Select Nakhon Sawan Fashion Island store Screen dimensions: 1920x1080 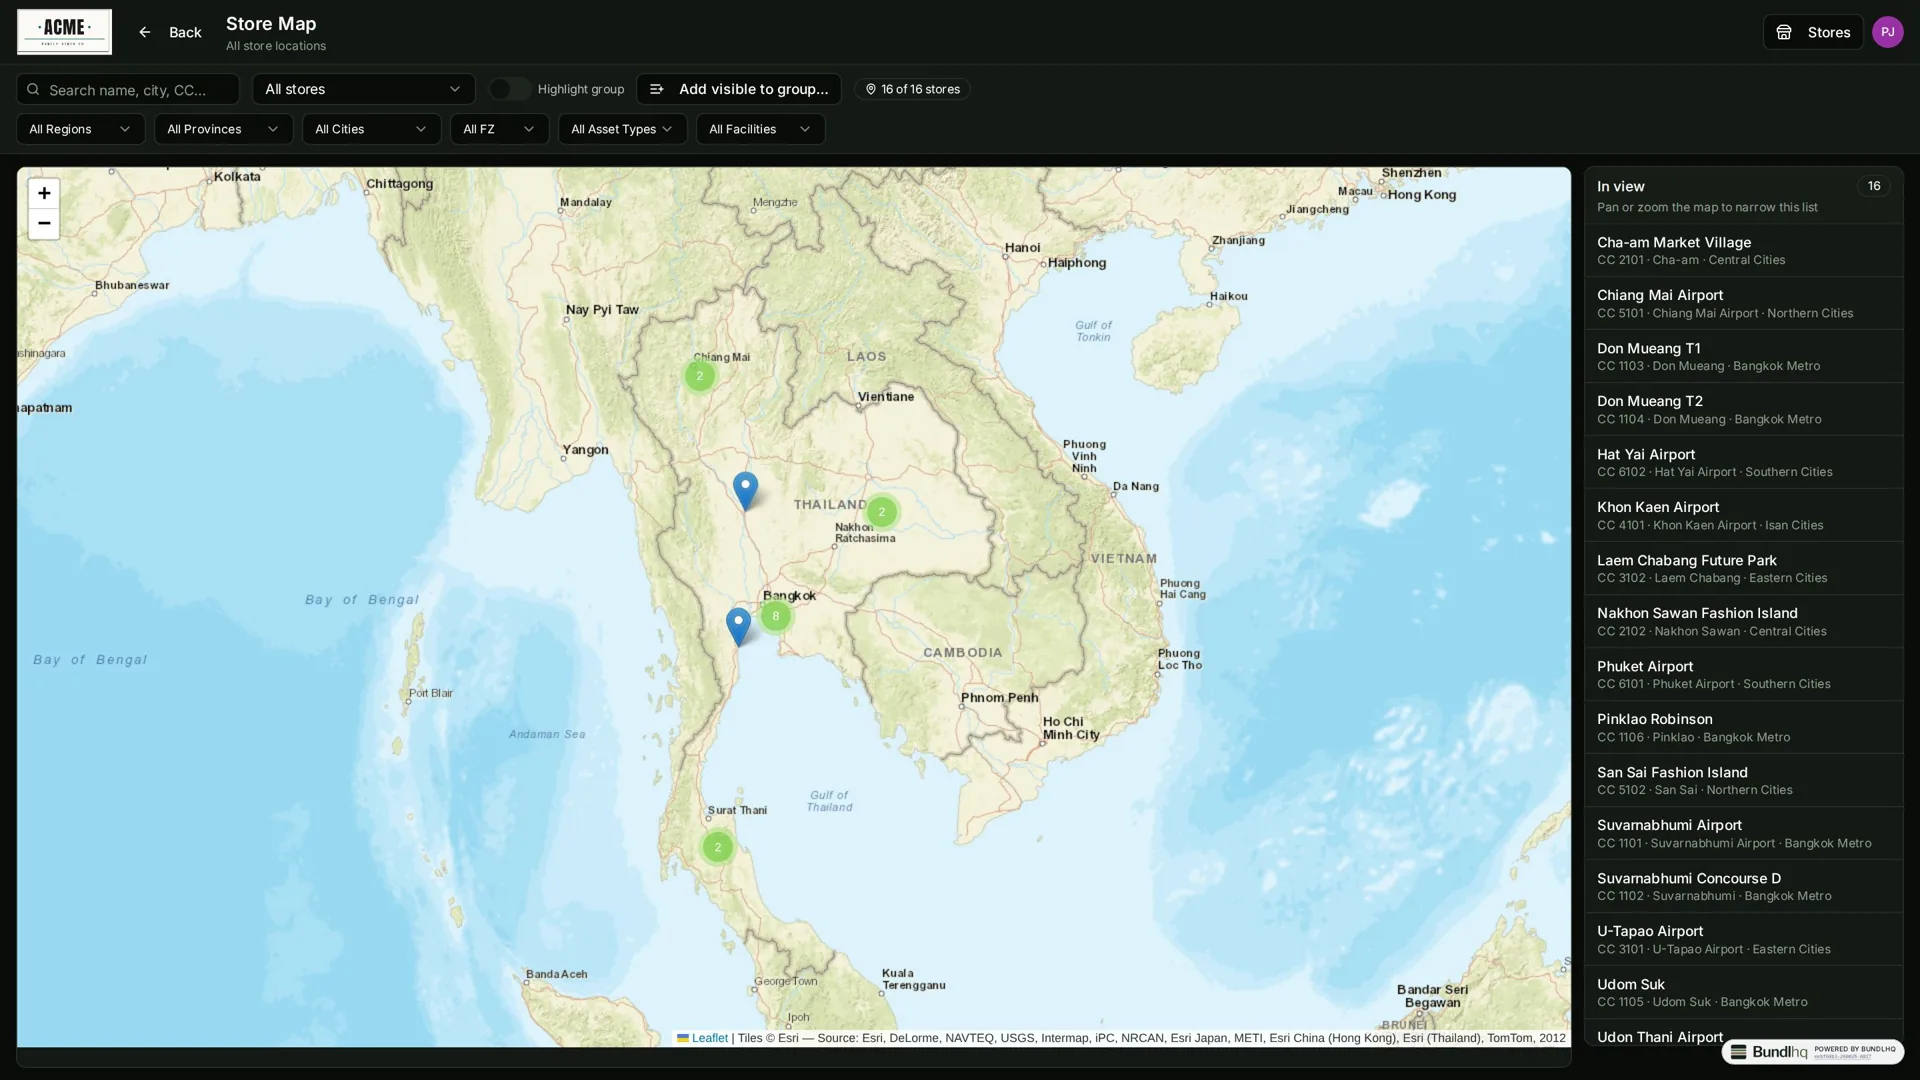[1743, 621]
